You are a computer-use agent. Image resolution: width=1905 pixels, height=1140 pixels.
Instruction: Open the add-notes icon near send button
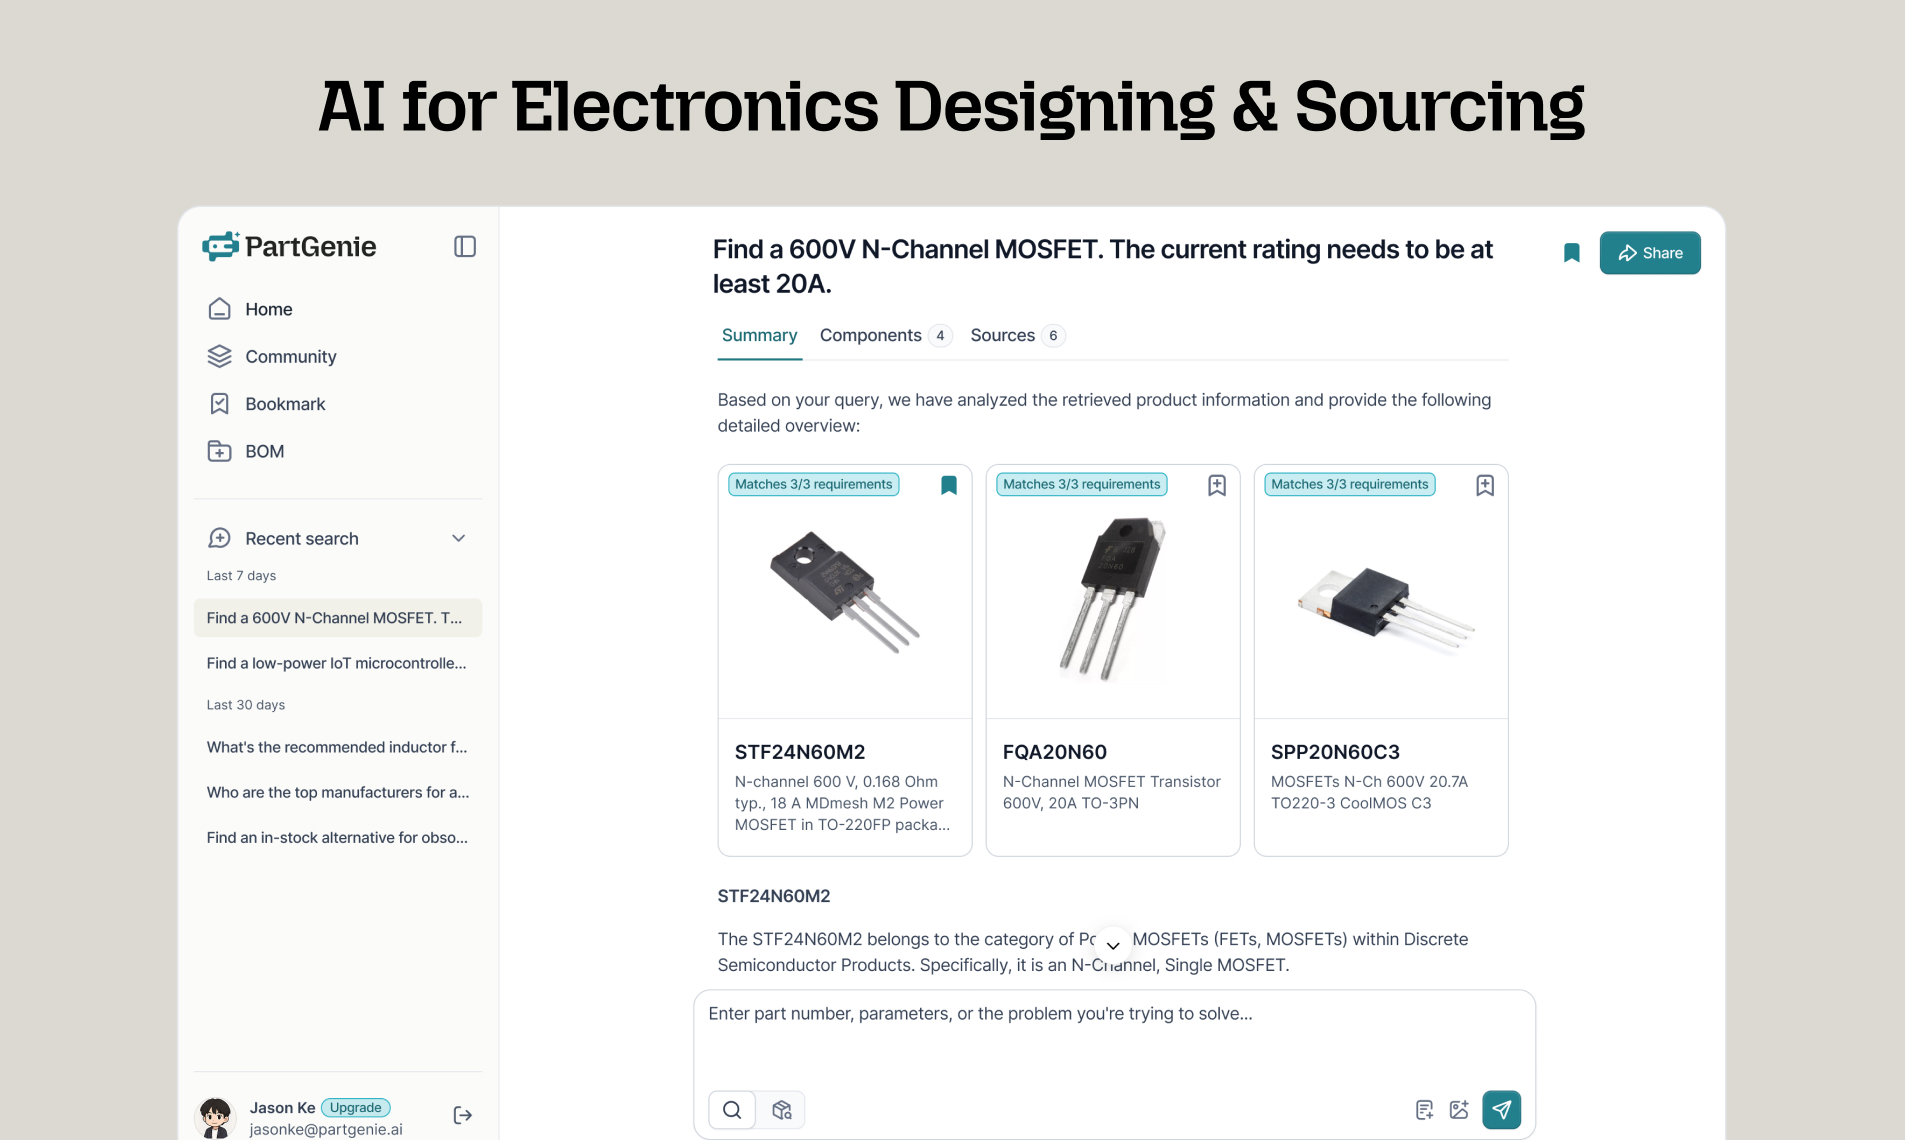(1423, 1109)
